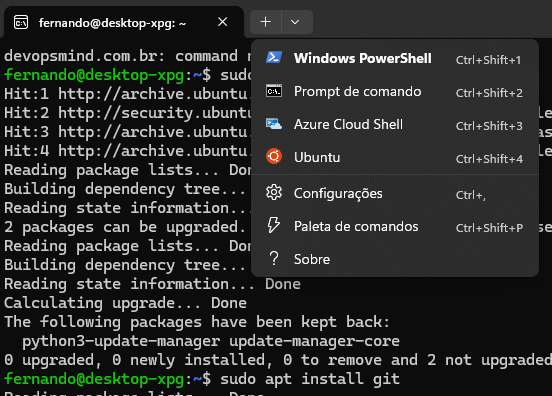Image resolution: width=552 pixels, height=396 pixels.
Task: Click the Ctrl+Shift+4 shortcut label
Action: pos(489,159)
